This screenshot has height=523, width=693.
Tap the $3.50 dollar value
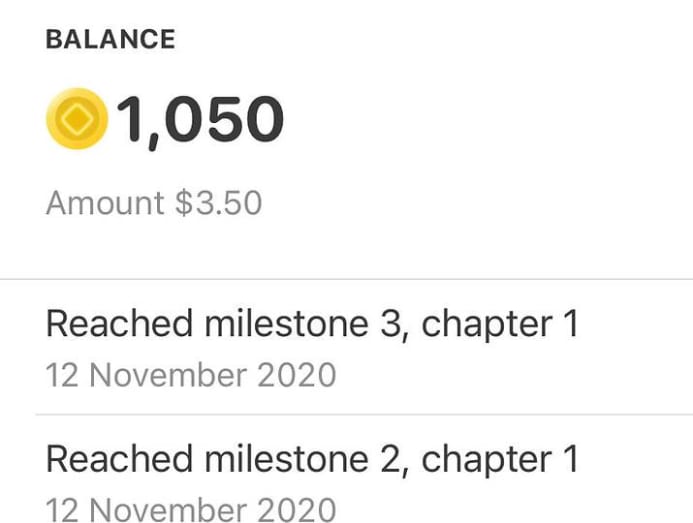(218, 203)
